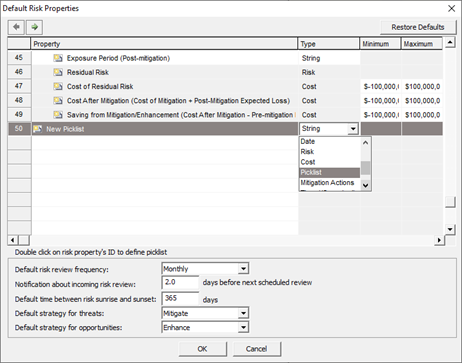Click the Minimum column header
The width and height of the screenshot is (462, 363).
tap(380, 44)
